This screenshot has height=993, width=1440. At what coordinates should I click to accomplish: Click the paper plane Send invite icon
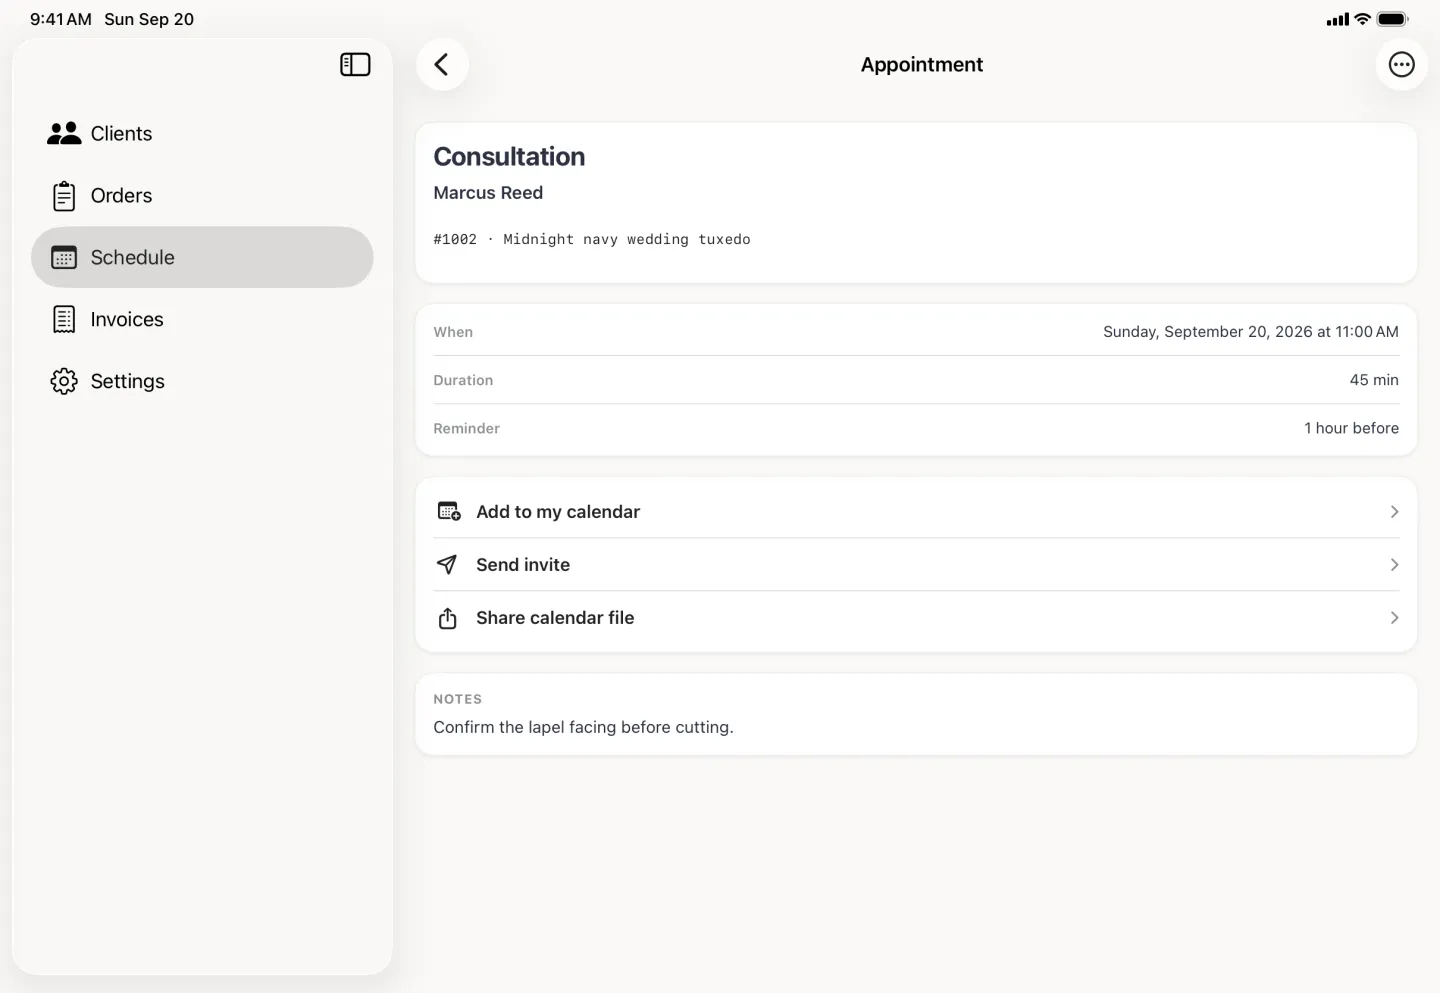[447, 565]
